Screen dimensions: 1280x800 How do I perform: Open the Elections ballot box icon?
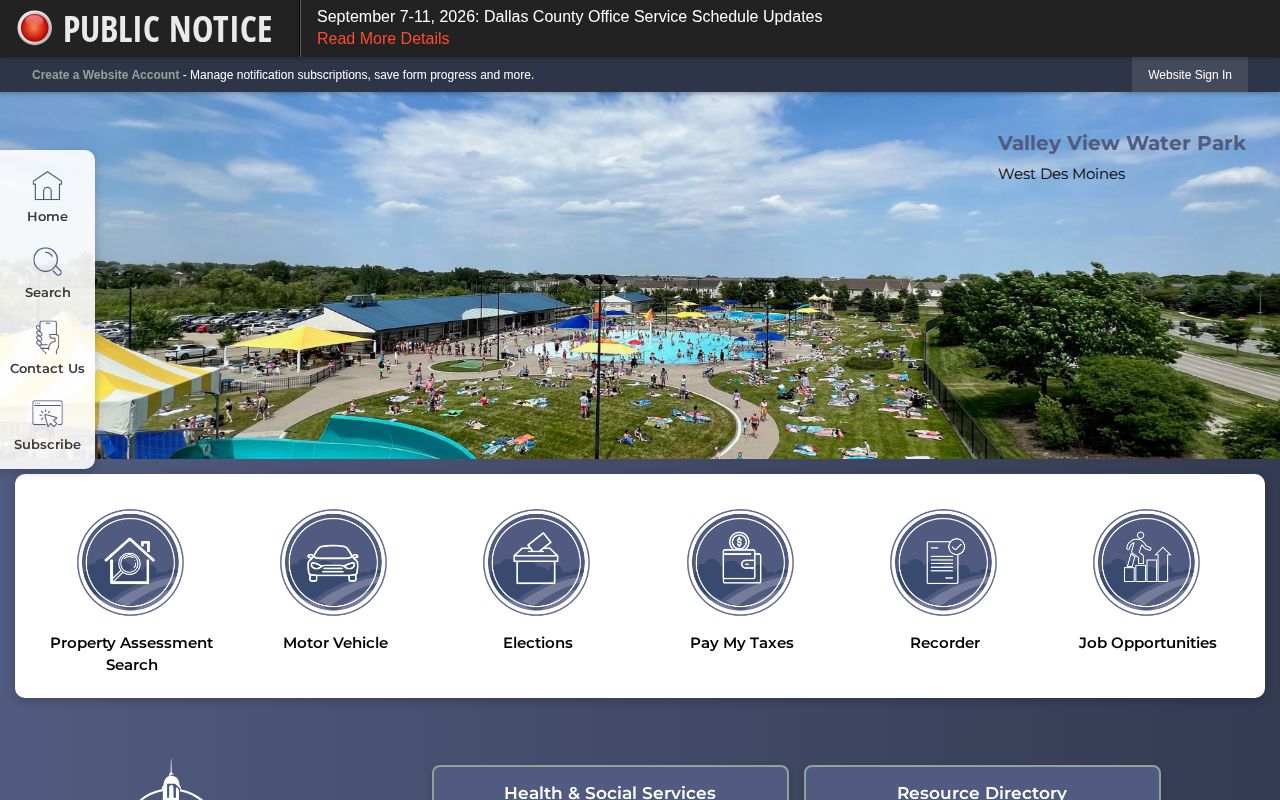(x=537, y=562)
